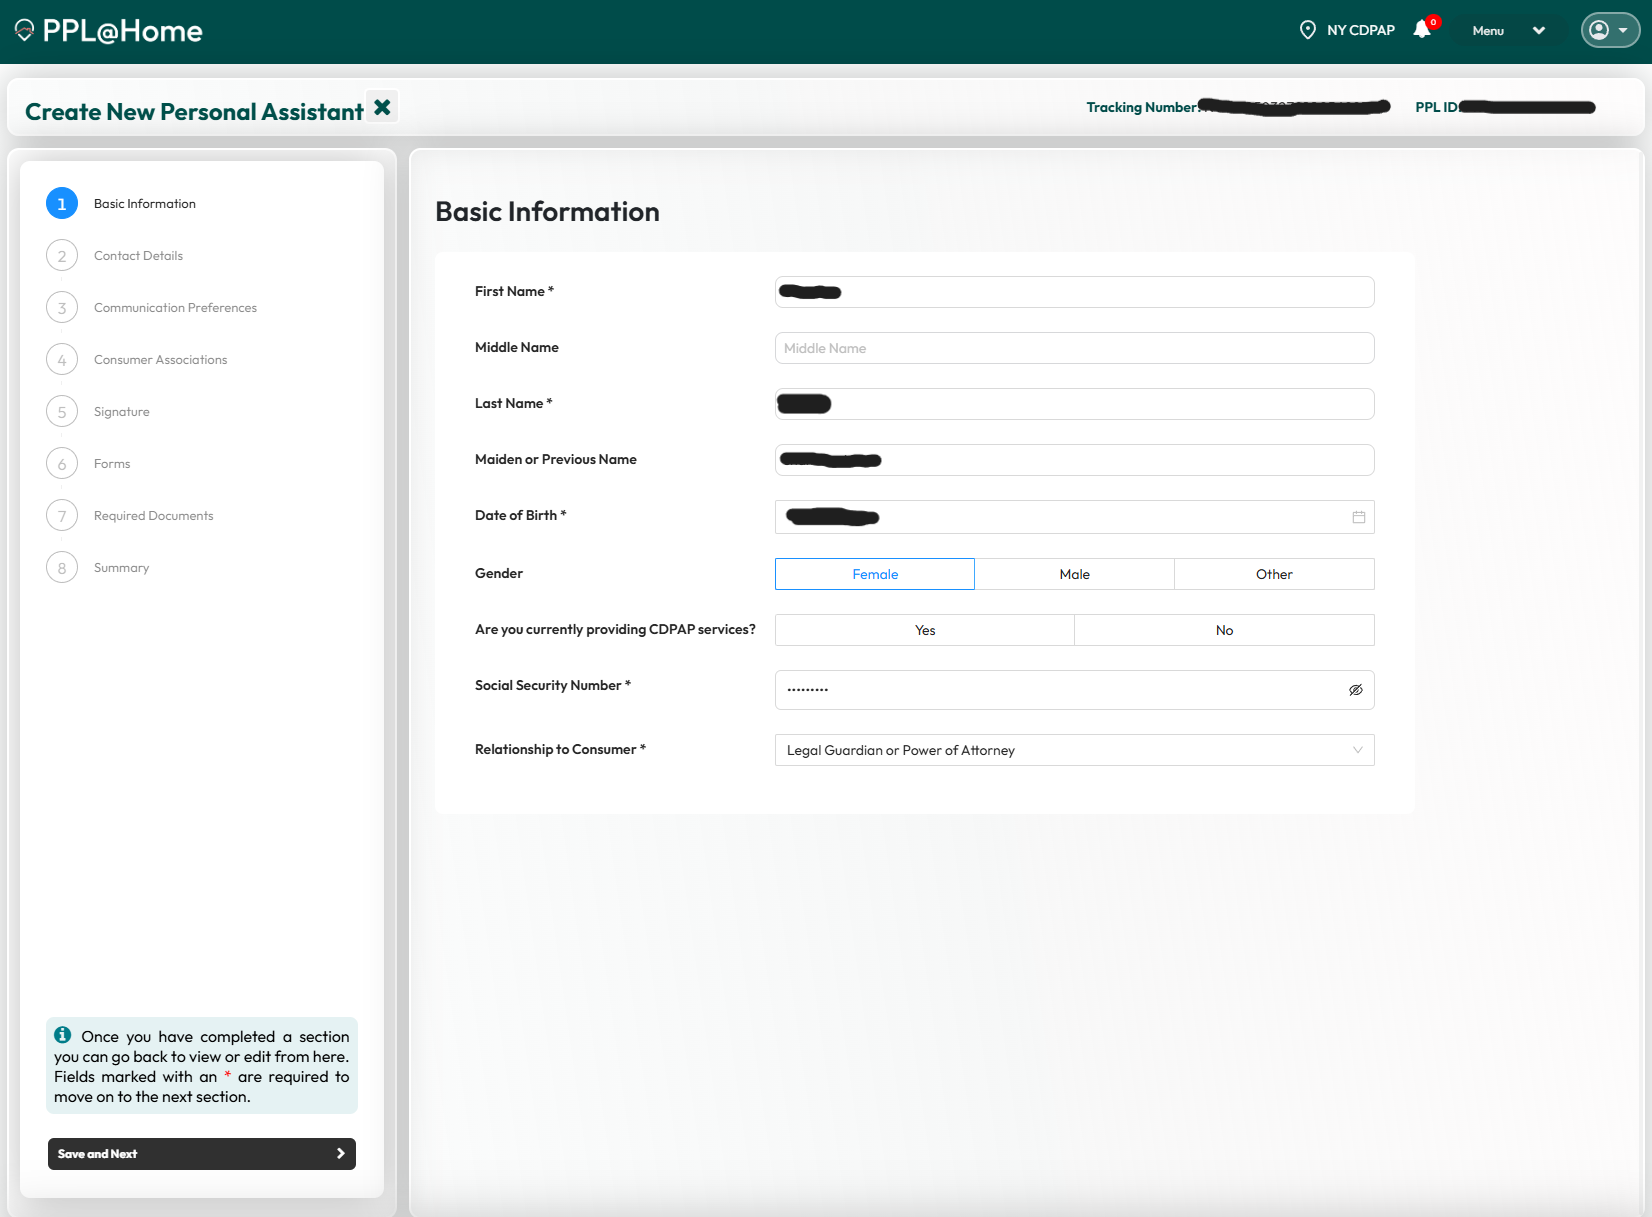Click step 8 Summary circle icon
This screenshot has height=1217, width=1652.
tap(61, 567)
